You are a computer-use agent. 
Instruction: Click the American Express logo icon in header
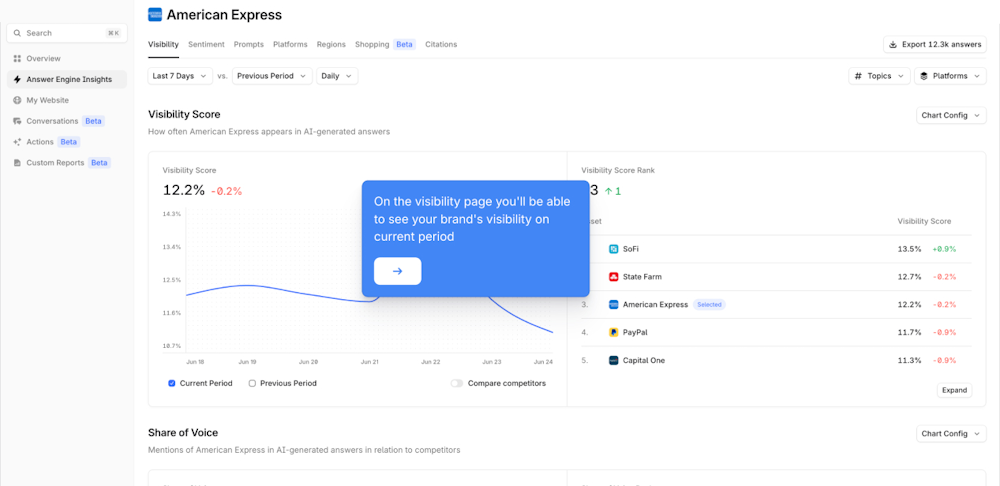[155, 15]
